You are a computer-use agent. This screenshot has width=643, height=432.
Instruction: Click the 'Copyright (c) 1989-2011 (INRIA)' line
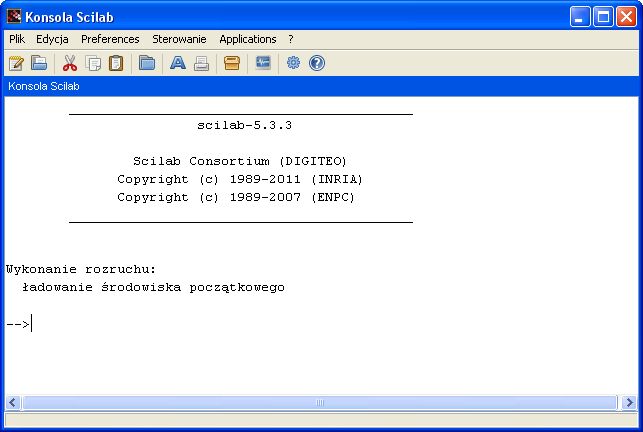pos(240,179)
